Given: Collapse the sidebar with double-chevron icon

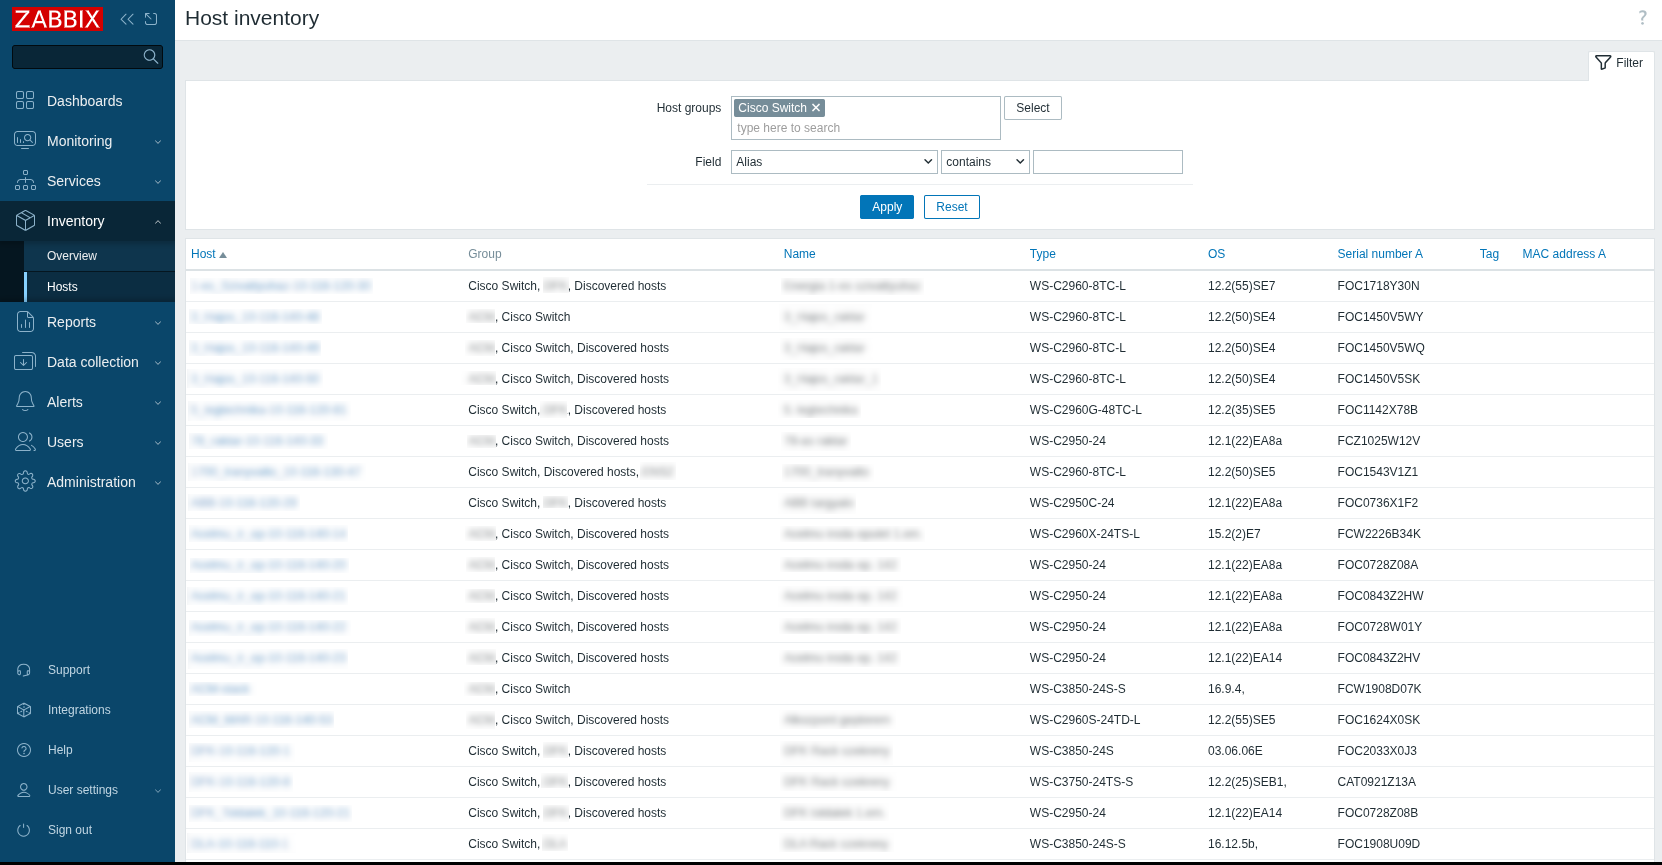Looking at the screenshot, I should point(127,19).
